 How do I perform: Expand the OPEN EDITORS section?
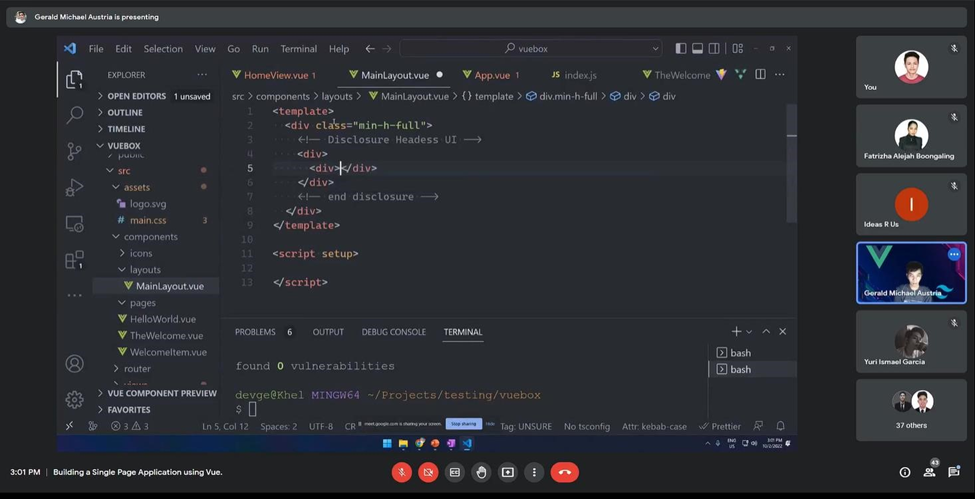click(x=157, y=96)
